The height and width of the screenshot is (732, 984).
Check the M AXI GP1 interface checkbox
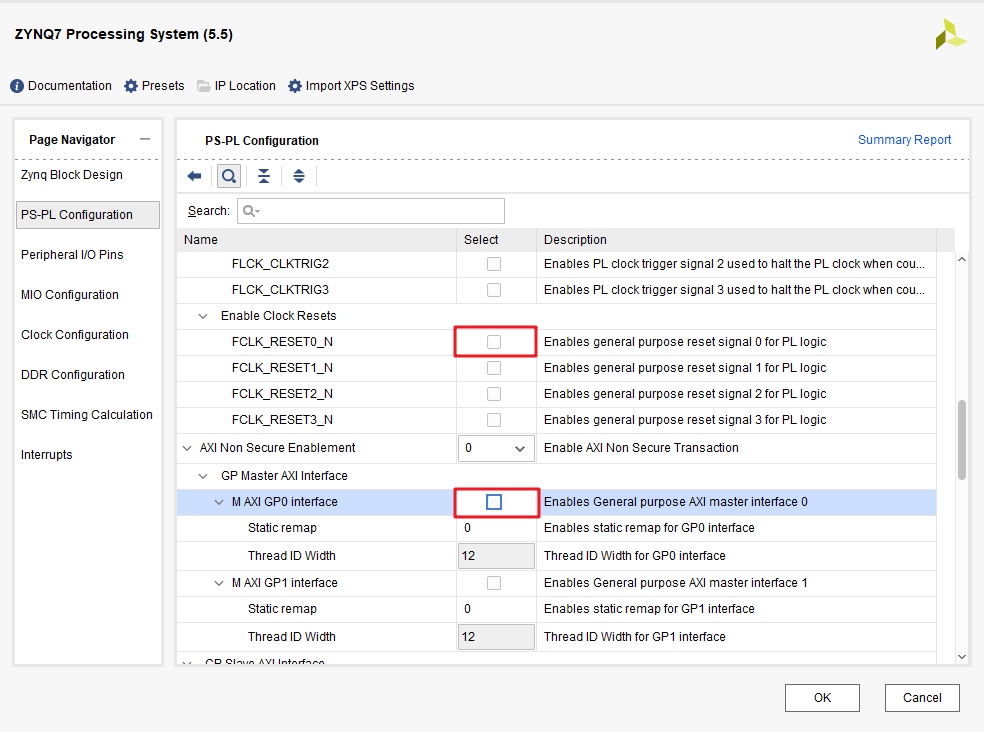[494, 583]
